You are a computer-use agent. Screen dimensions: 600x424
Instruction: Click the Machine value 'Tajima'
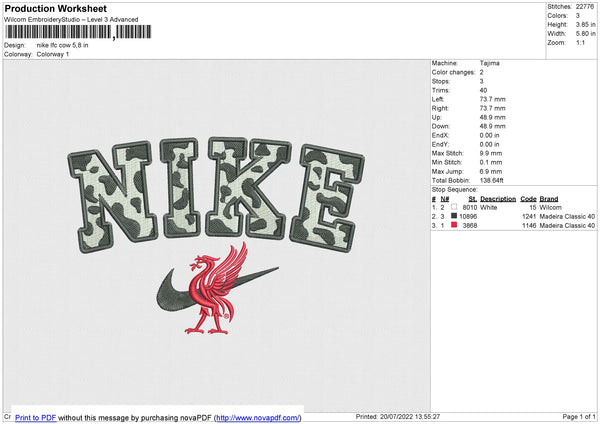[x=489, y=63]
